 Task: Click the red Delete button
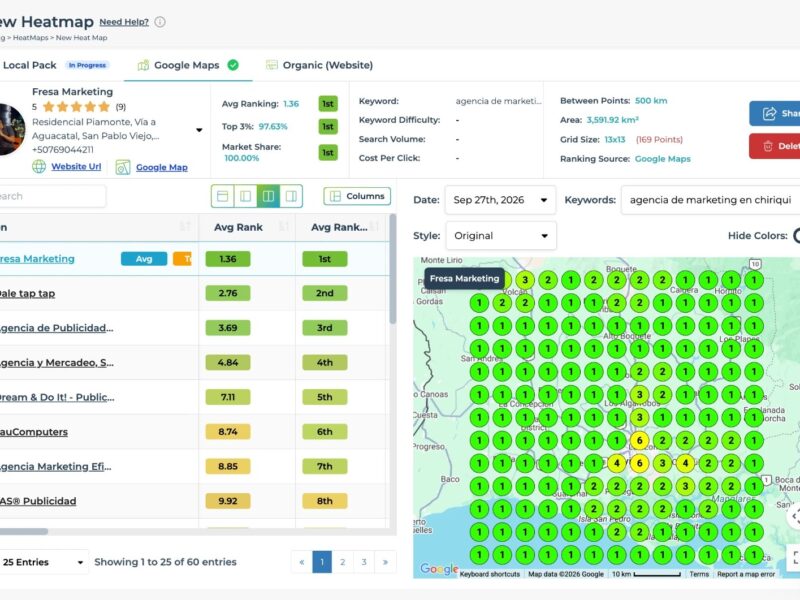(776, 146)
